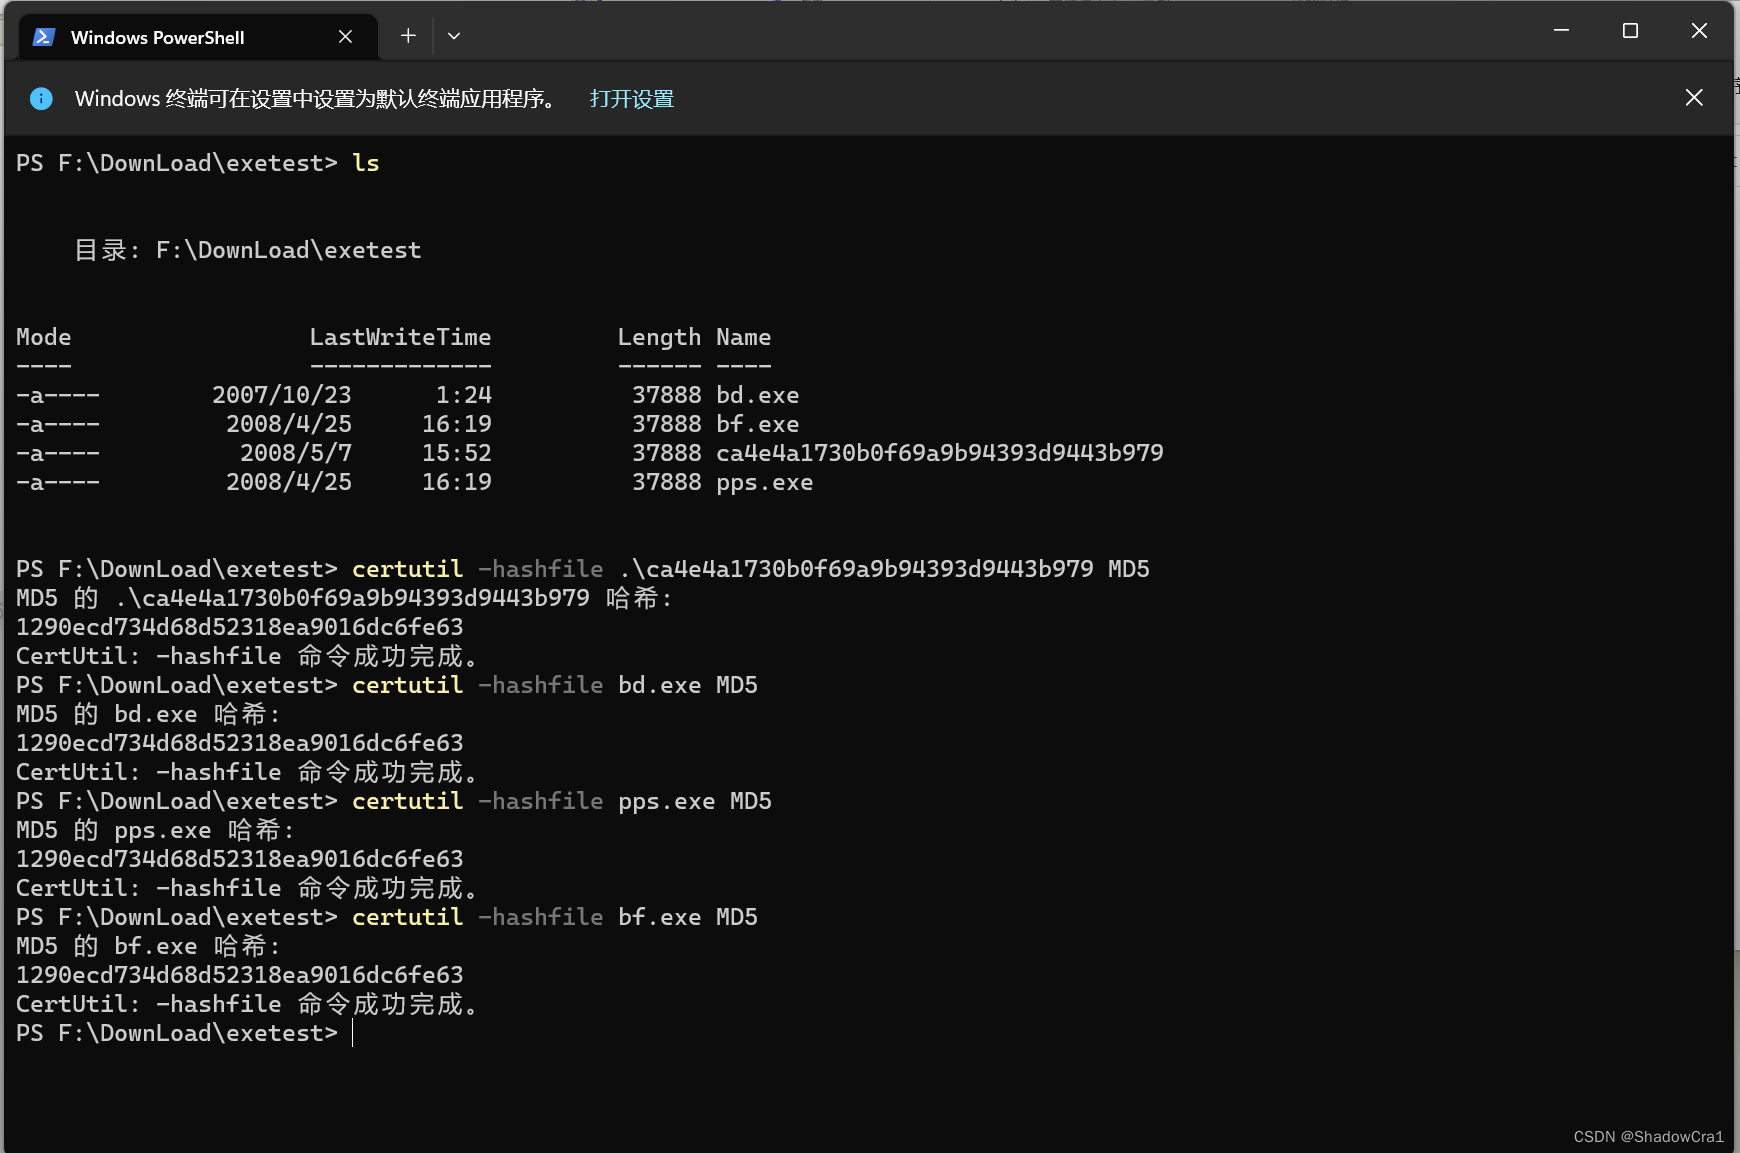Open a new terminal tab with plus
The height and width of the screenshot is (1153, 1740).
[408, 36]
